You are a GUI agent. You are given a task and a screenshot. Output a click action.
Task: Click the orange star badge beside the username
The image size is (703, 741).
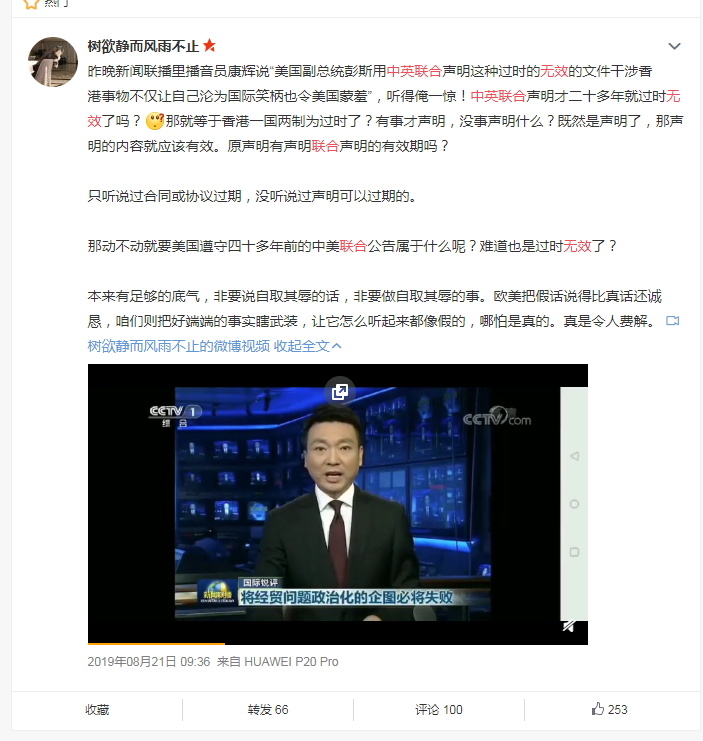point(209,45)
